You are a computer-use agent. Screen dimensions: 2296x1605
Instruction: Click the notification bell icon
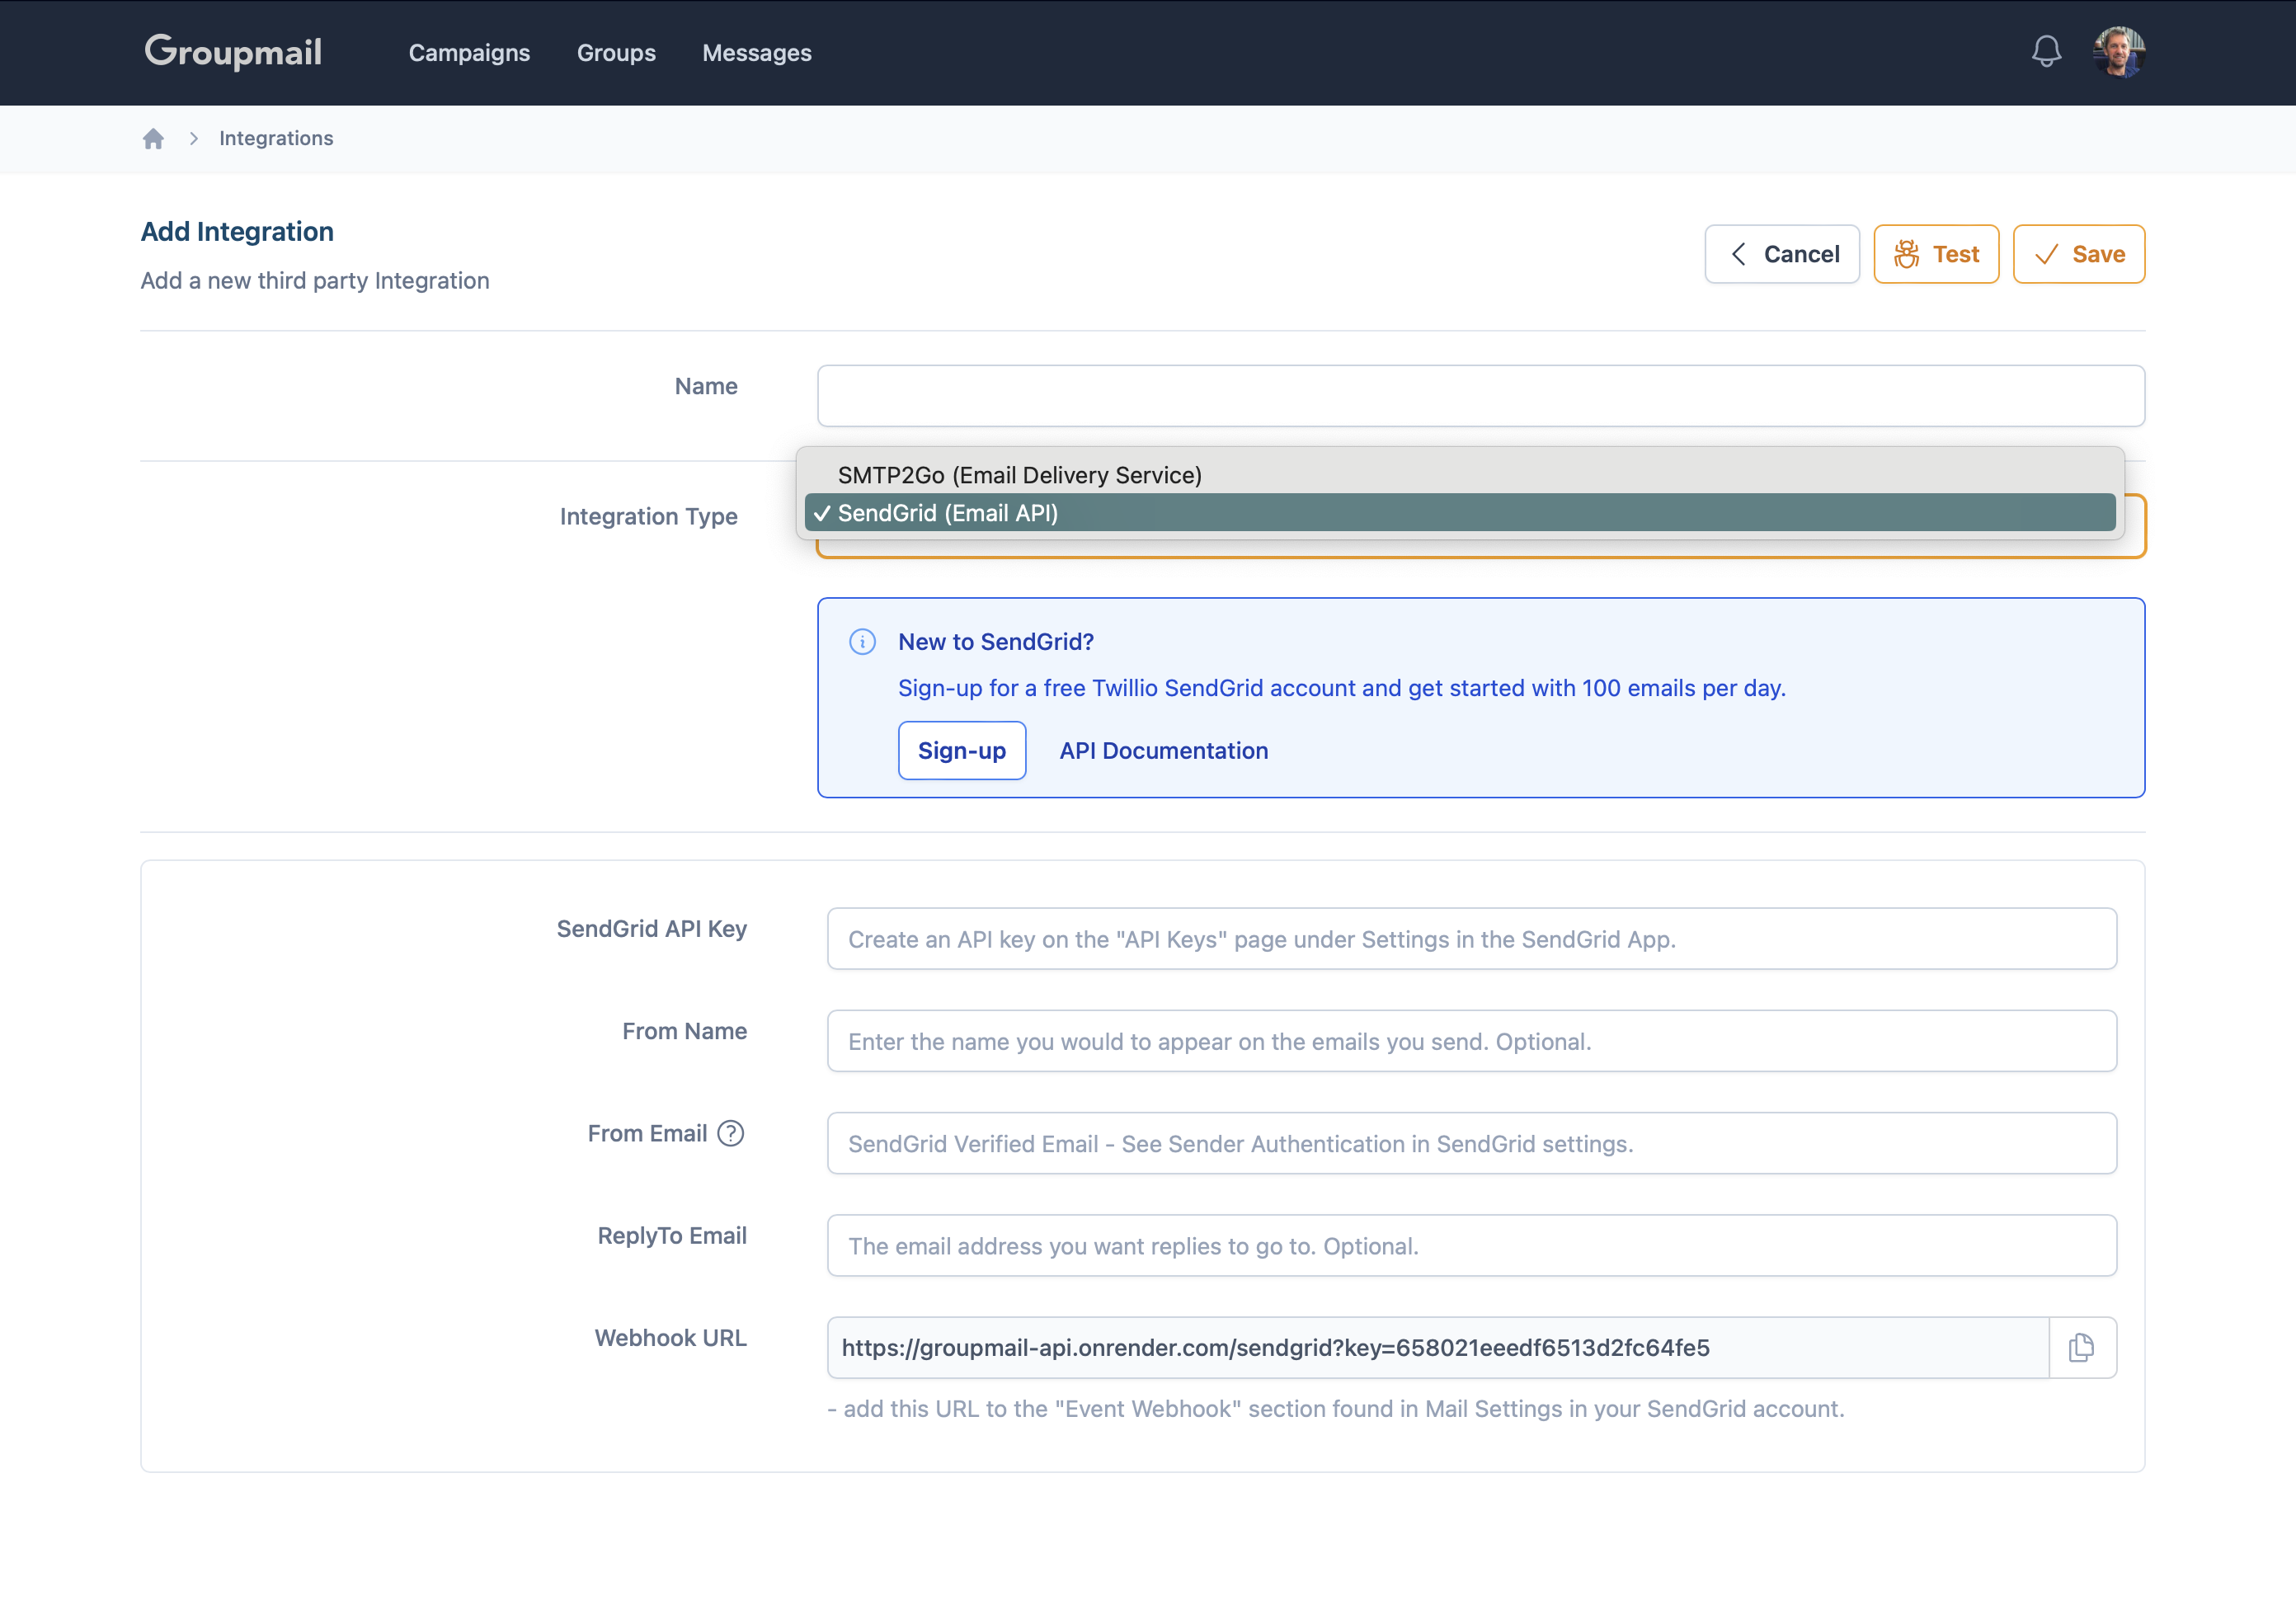(2046, 52)
